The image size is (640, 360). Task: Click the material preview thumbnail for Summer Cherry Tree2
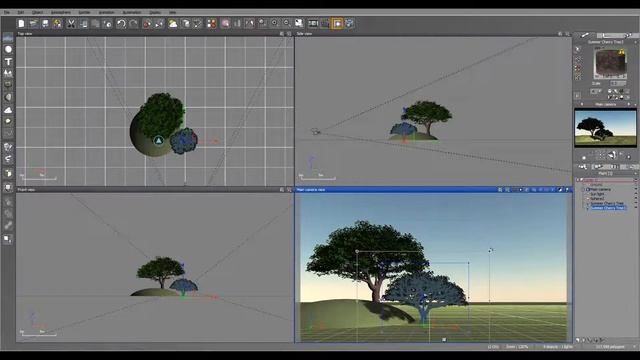[610, 64]
